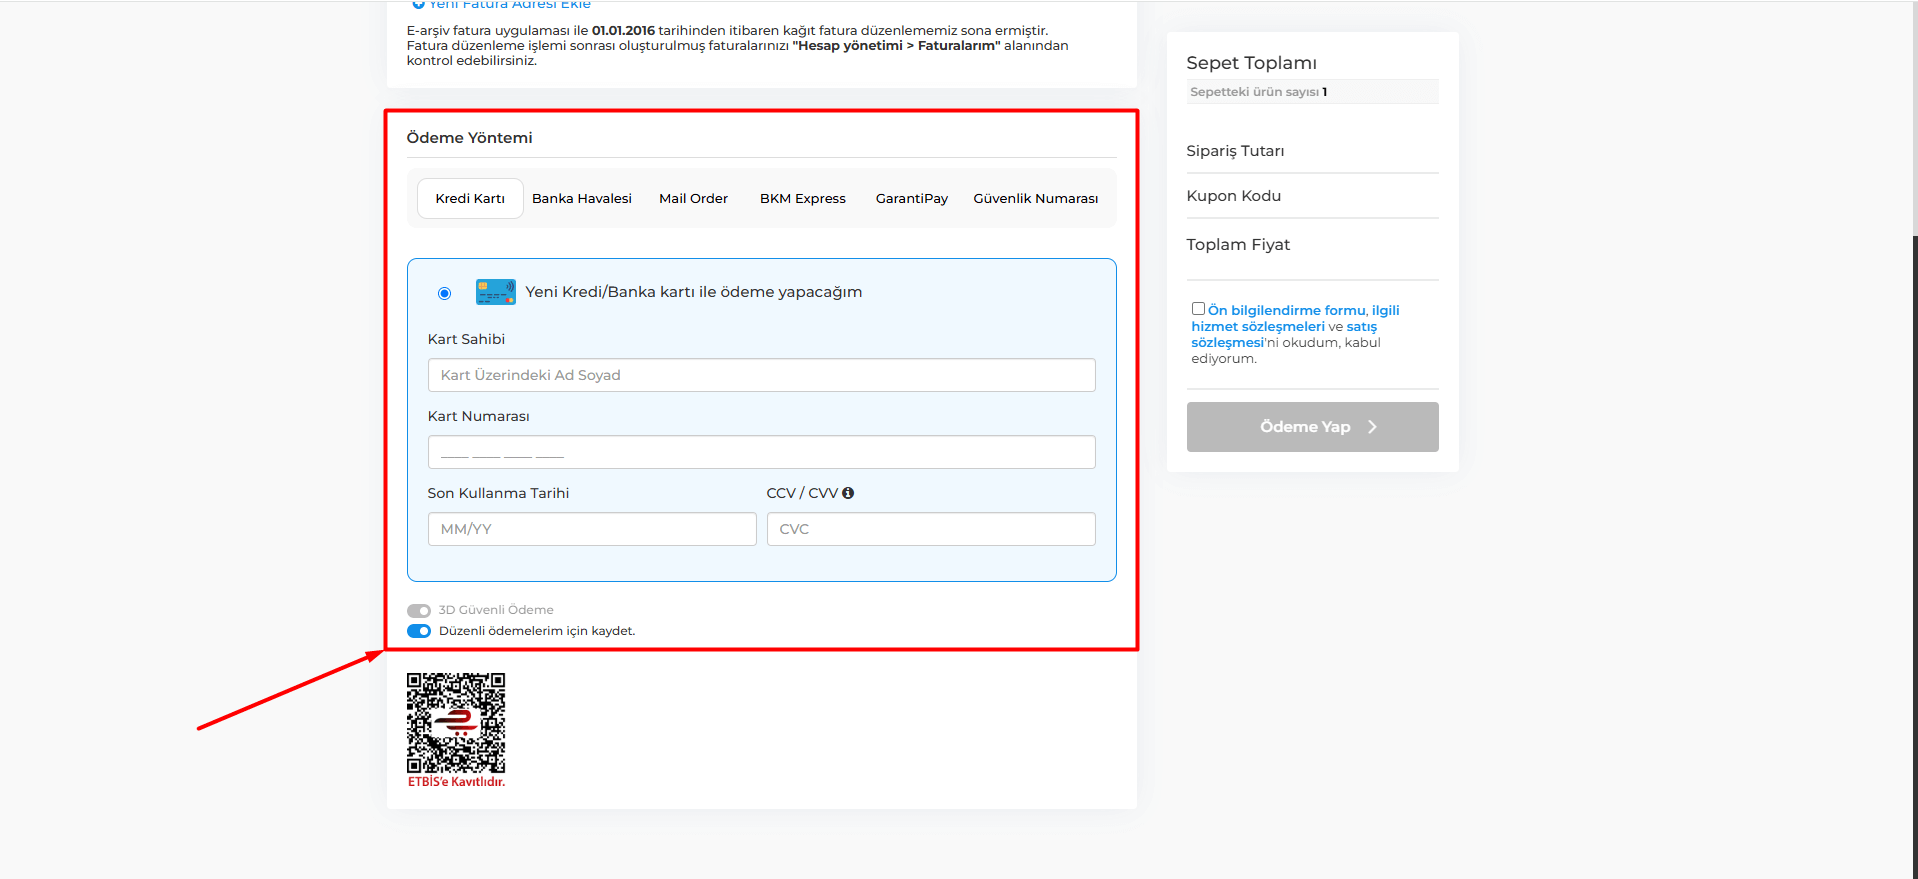Screen dimensions: 1918x879
Task: Choose the BKM Express payment tab
Action: (802, 198)
